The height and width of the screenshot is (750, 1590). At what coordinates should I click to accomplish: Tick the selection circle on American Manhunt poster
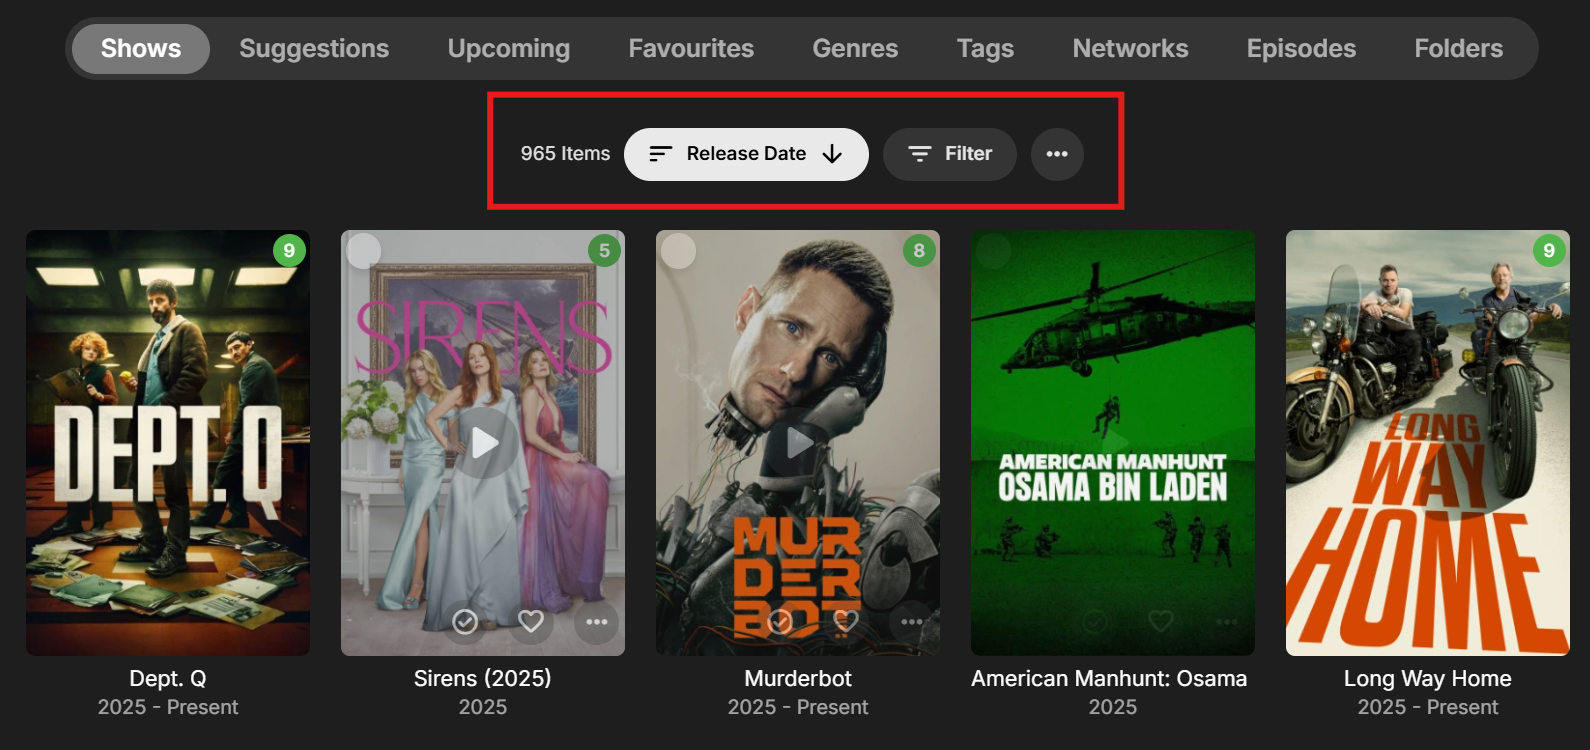[x=994, y=251]
